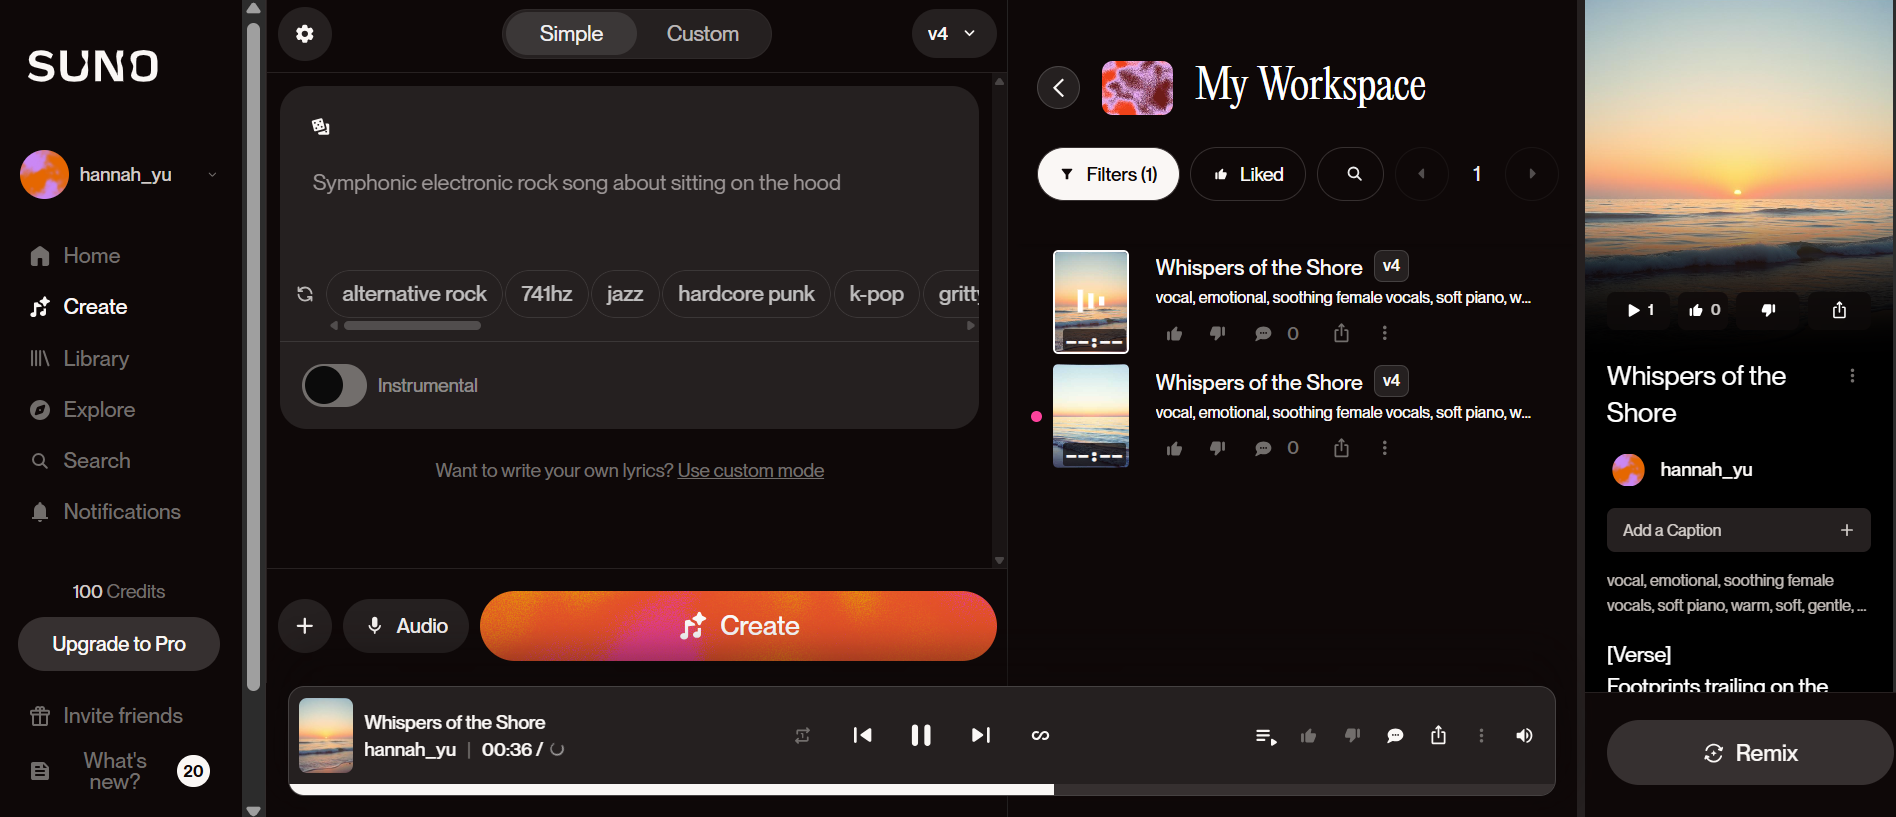Open Library in the sidebar
Screen dimensions: 1896x817
point(96,358)
